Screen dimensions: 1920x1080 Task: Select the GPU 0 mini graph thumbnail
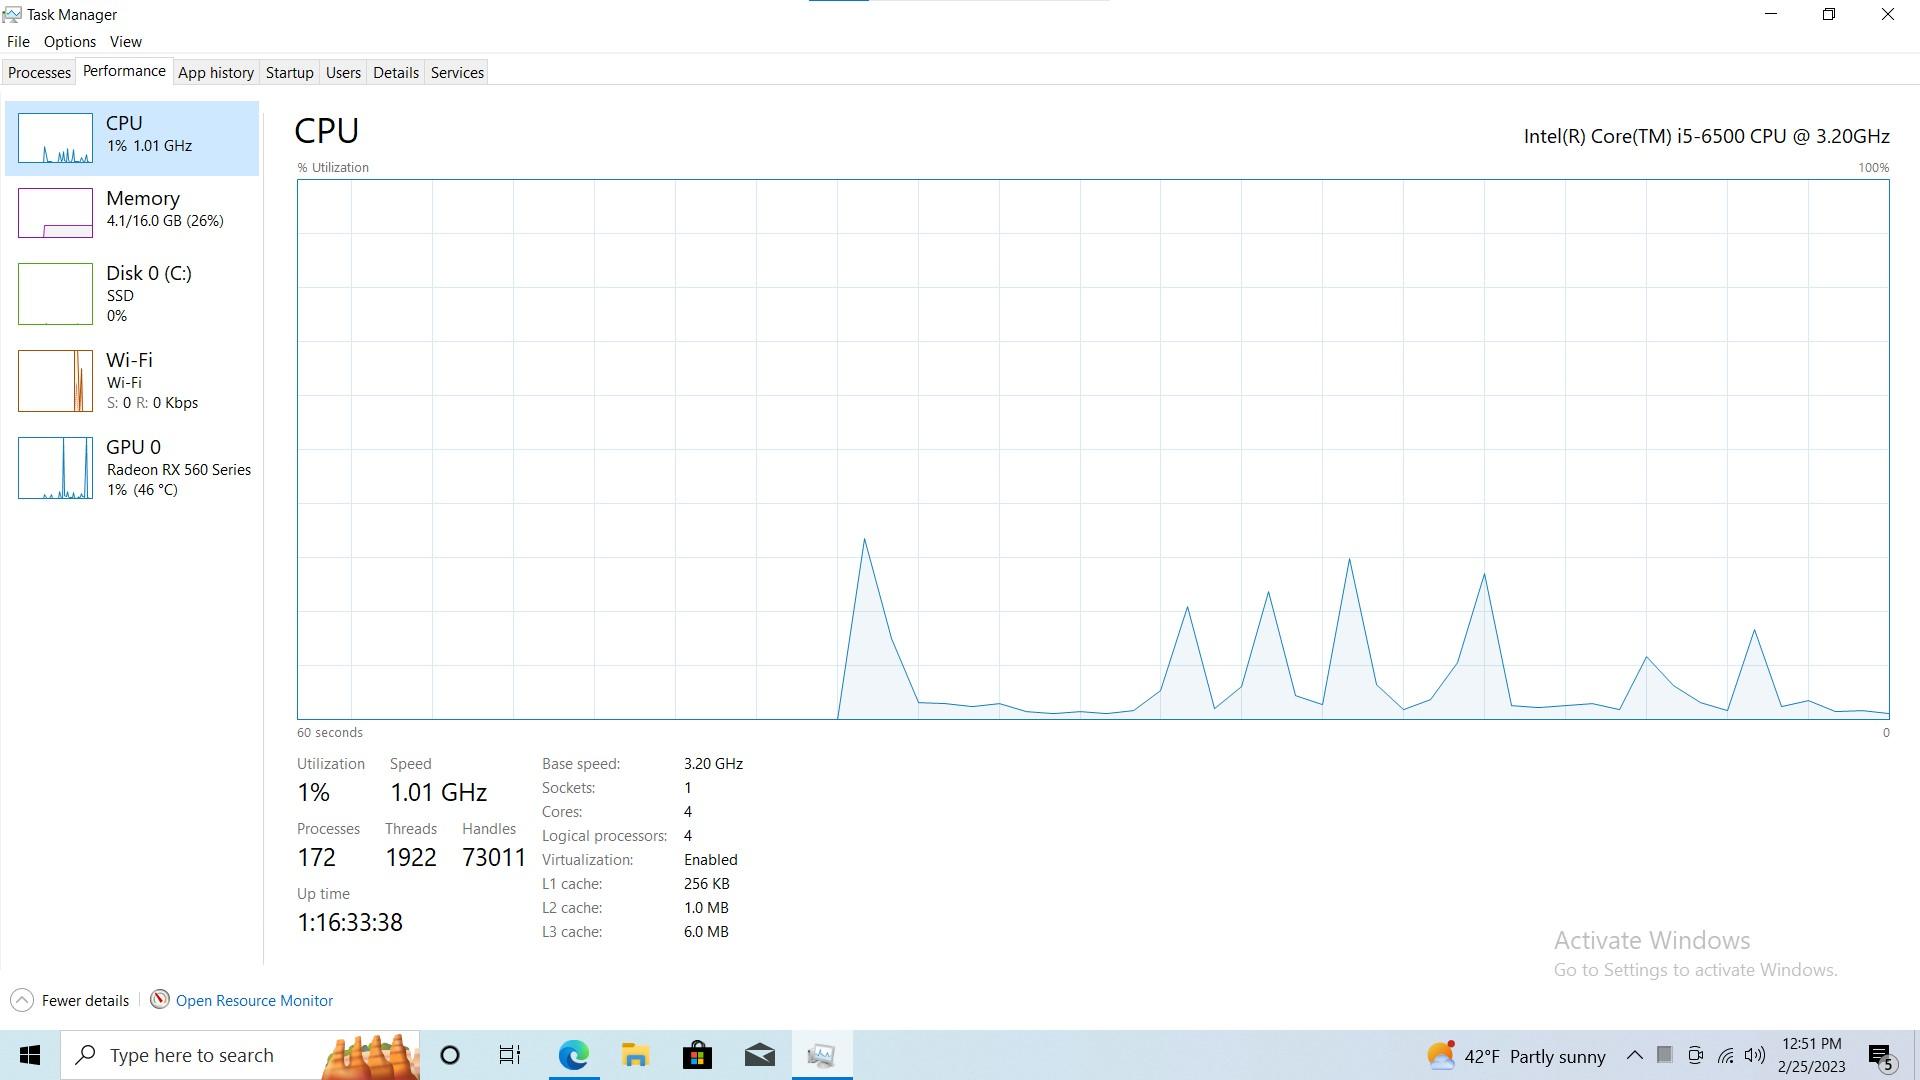coord(55,468)
